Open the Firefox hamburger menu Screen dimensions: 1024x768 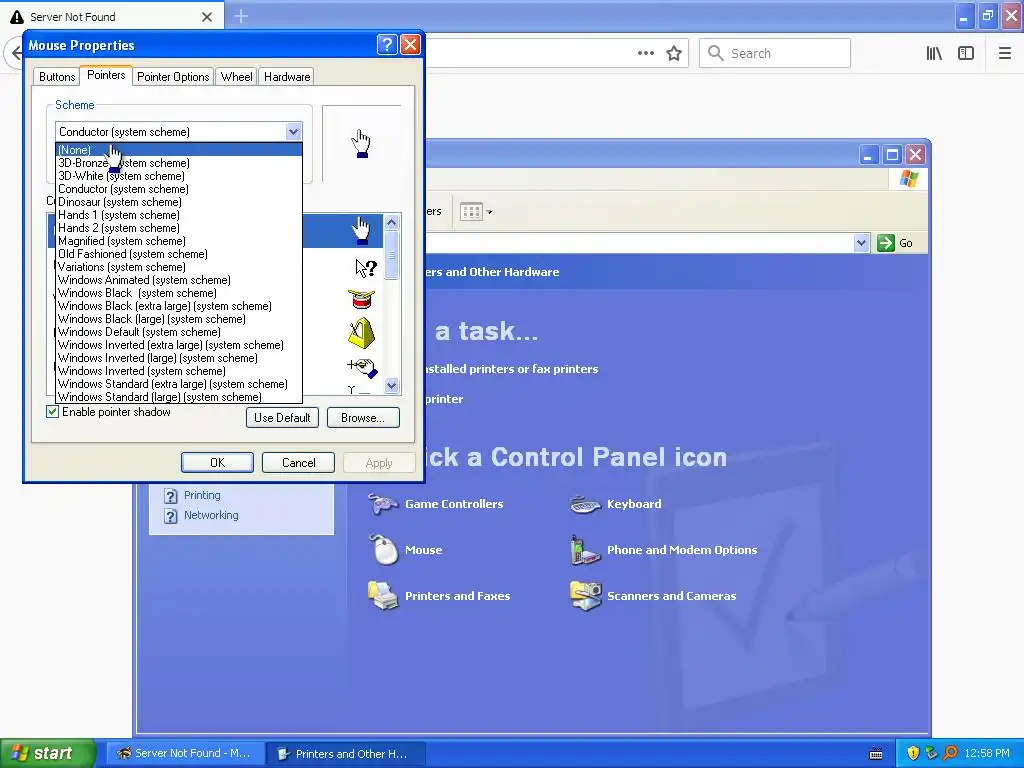[1005, 53]
